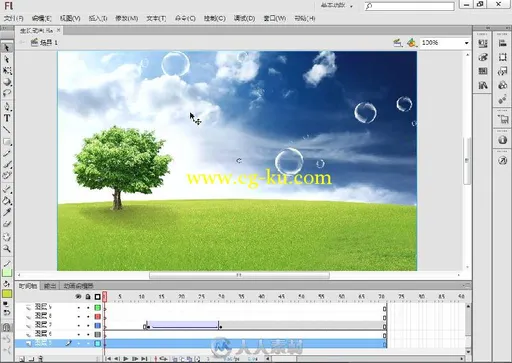
Task: Click the Delete layer trash icon
Action: pyautogui.click(x=41, y=359)
